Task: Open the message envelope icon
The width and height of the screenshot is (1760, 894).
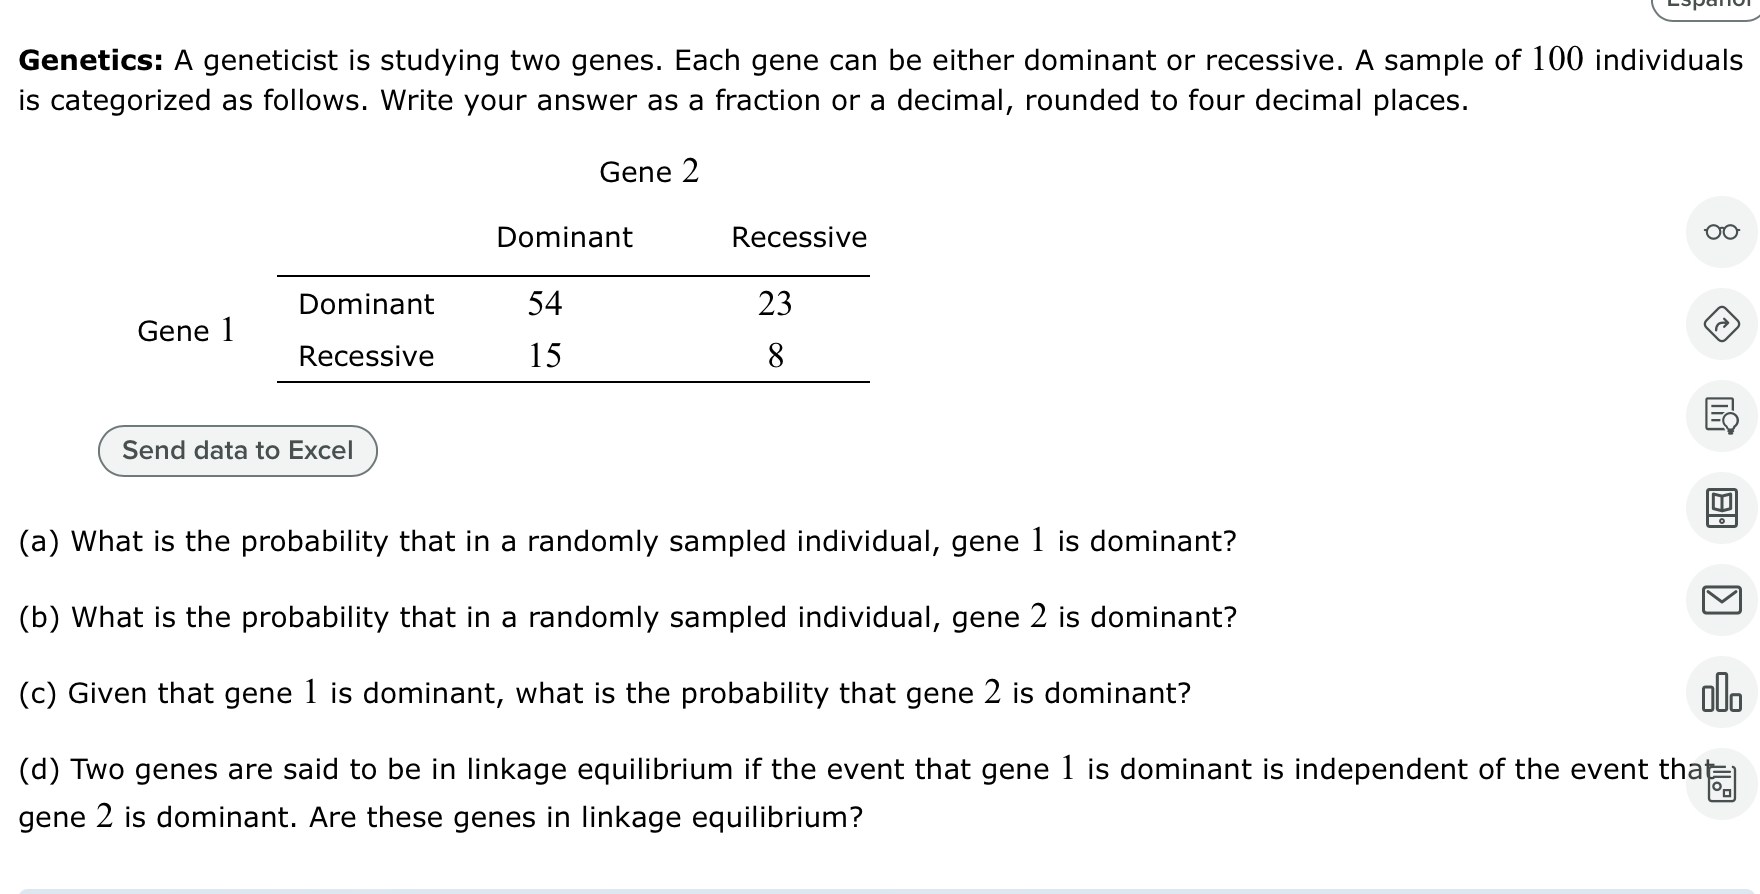Action: (x=1722, y=600)
